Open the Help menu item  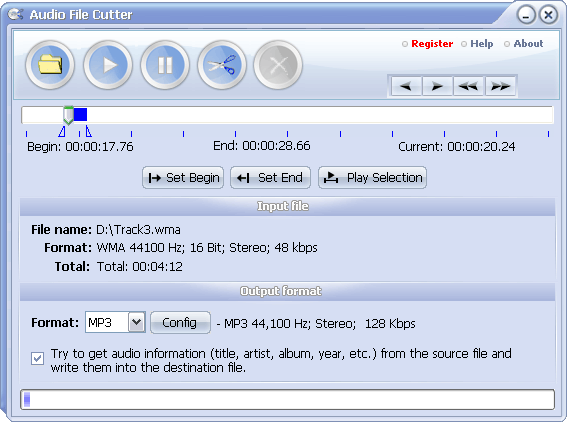pyautogui.click(x=481, y=44)
